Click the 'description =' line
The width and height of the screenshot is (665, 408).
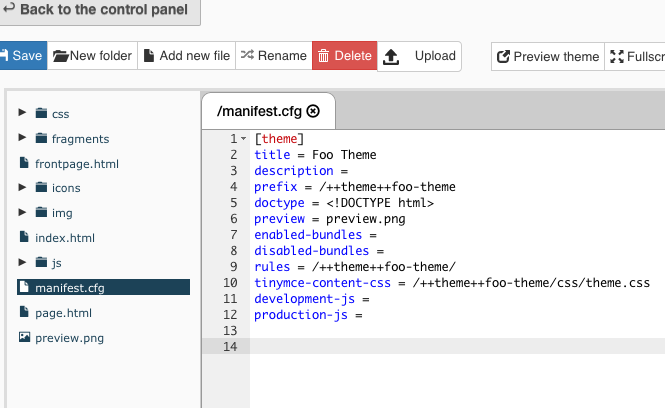301,171
